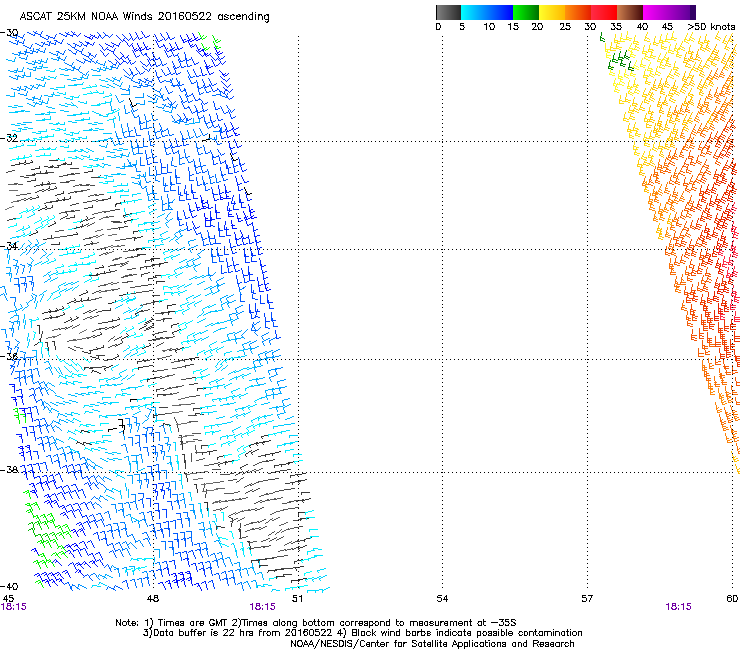Viewport: 740px width, 650px height.
Task: Click the '>50 knots' scale label
Action: click(711, 27)
